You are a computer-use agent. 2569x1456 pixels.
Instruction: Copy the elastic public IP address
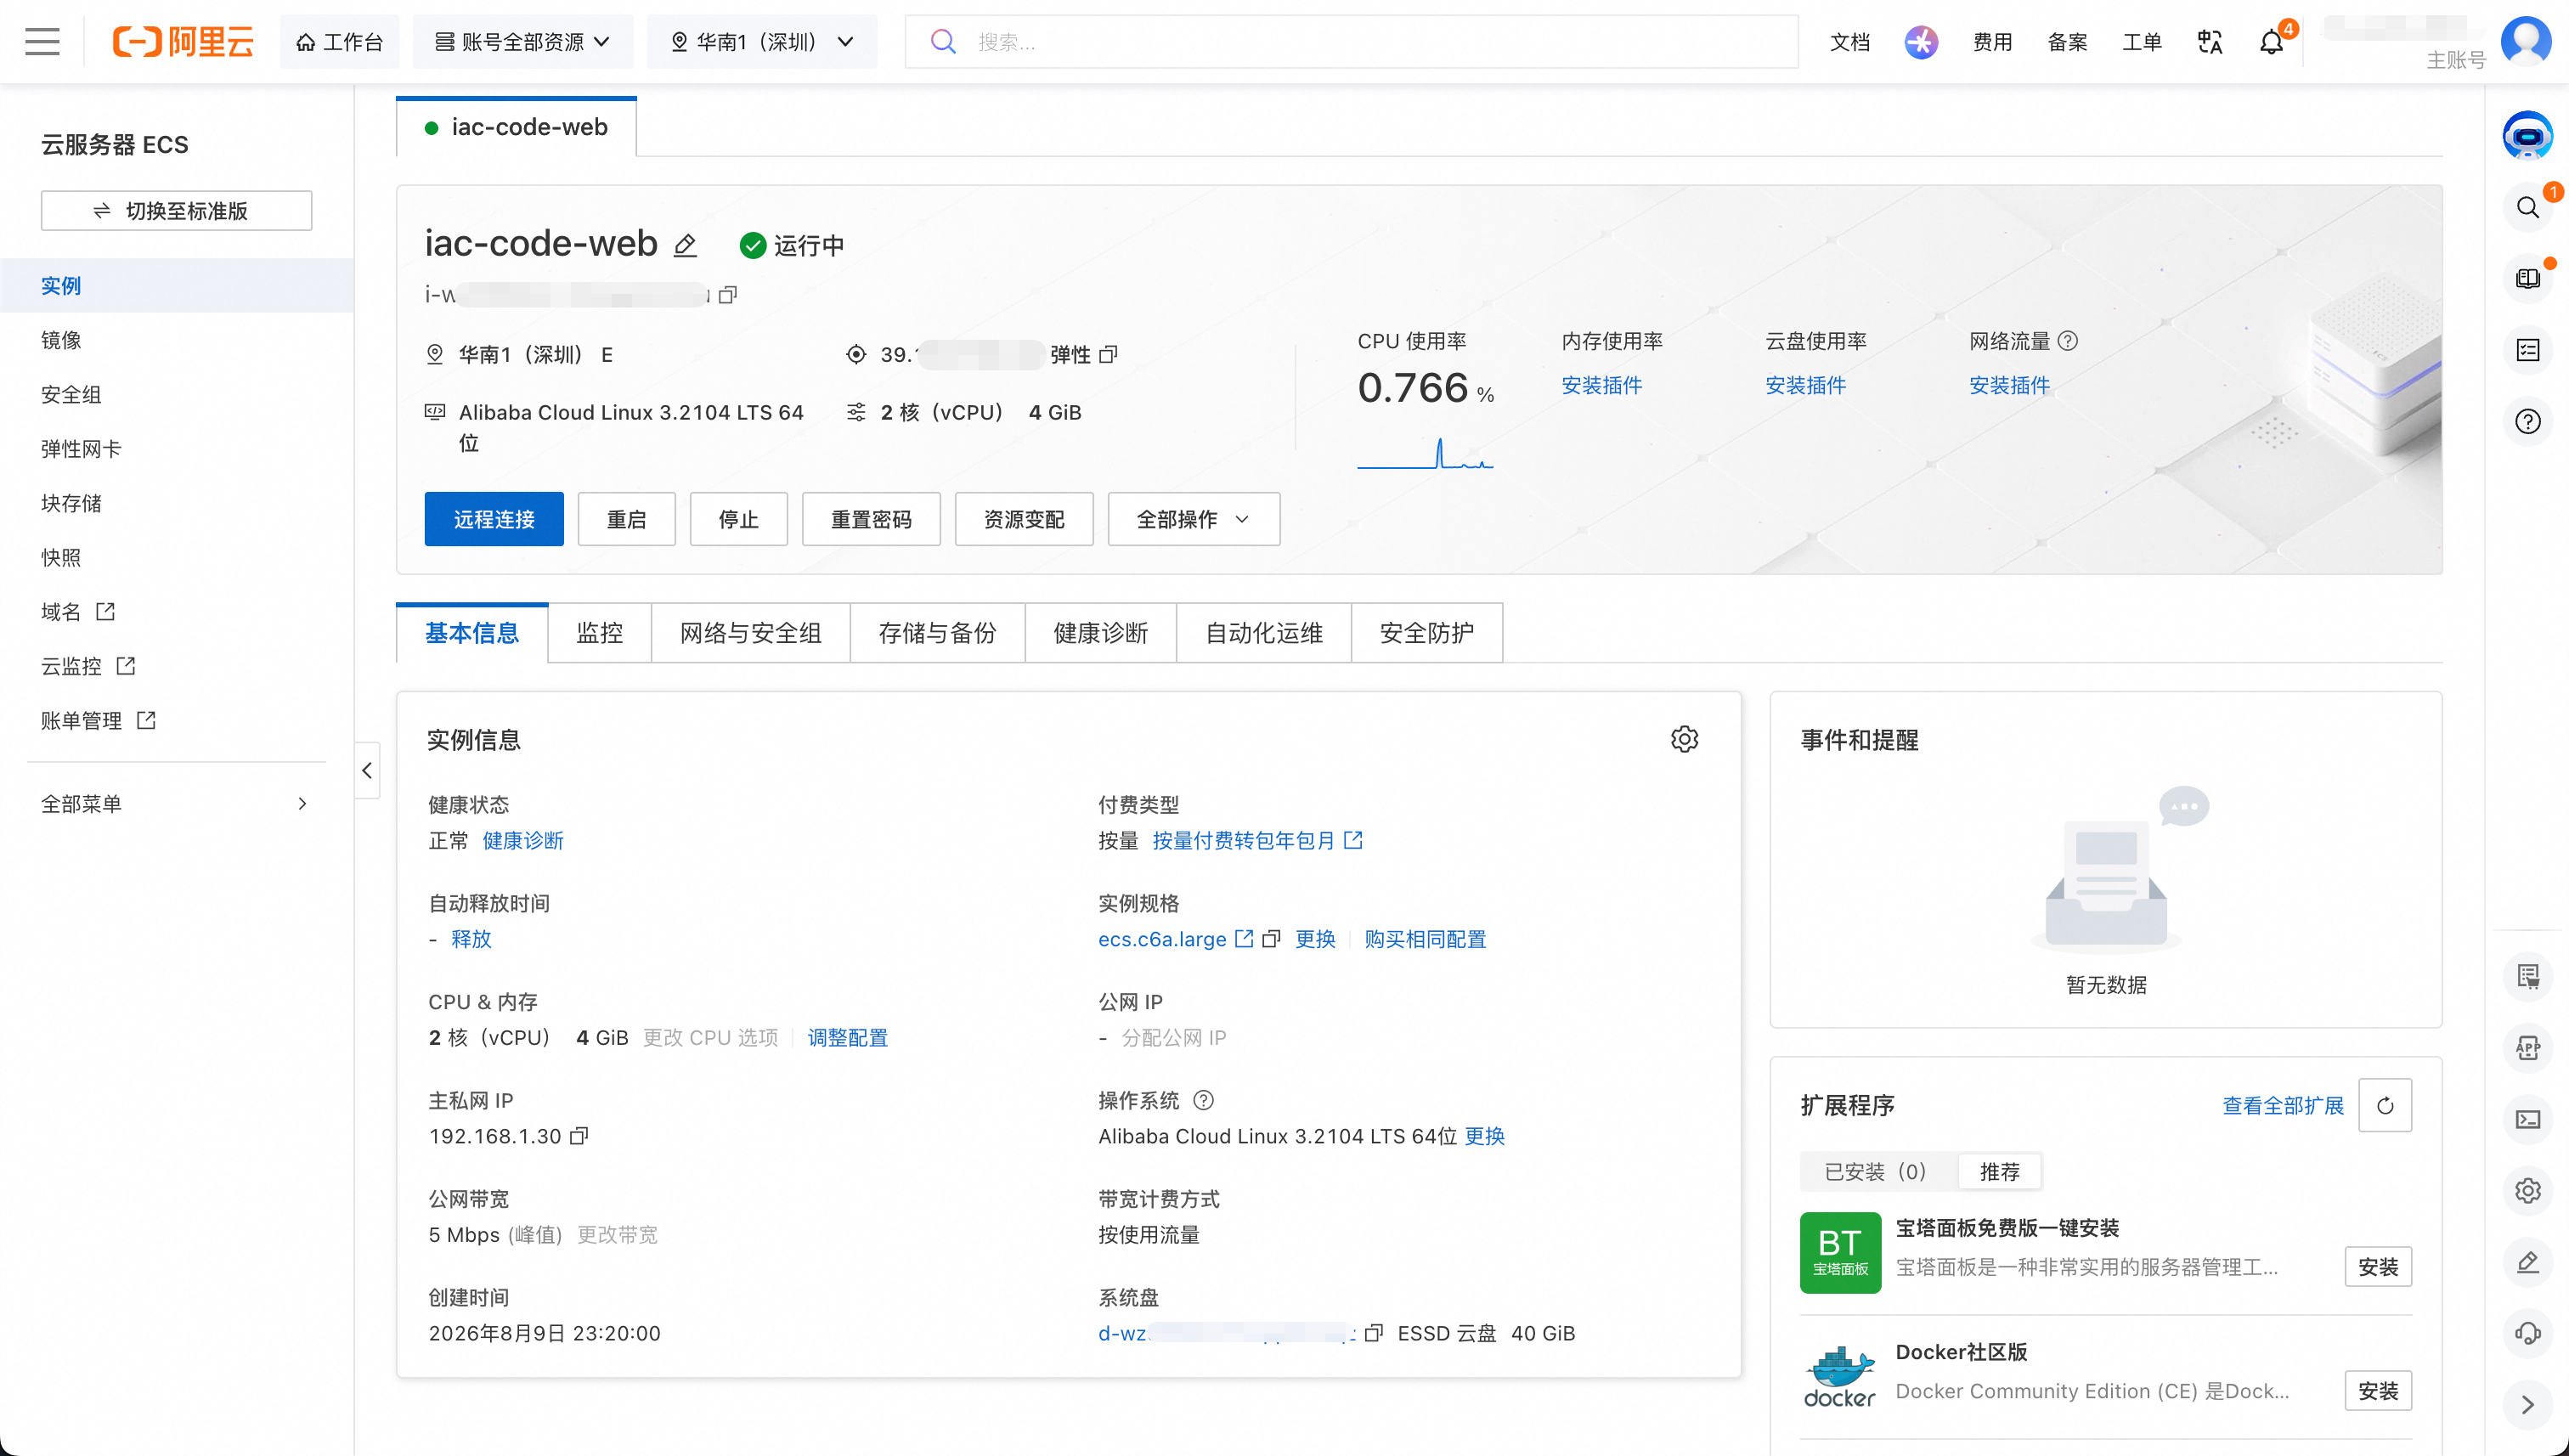(1108, 355)
